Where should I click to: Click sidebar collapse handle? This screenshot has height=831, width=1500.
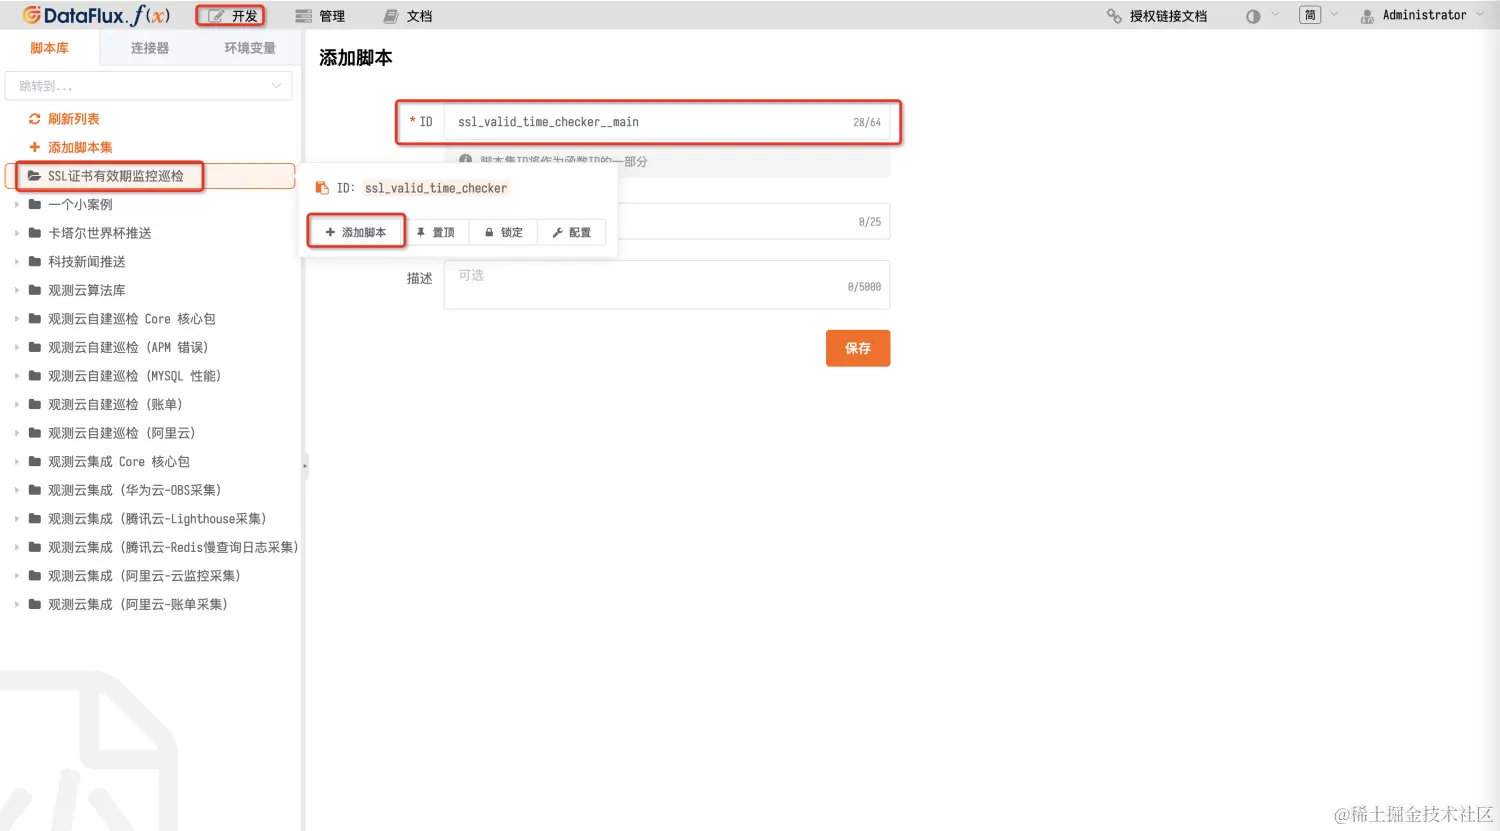(x=305, y=465)
